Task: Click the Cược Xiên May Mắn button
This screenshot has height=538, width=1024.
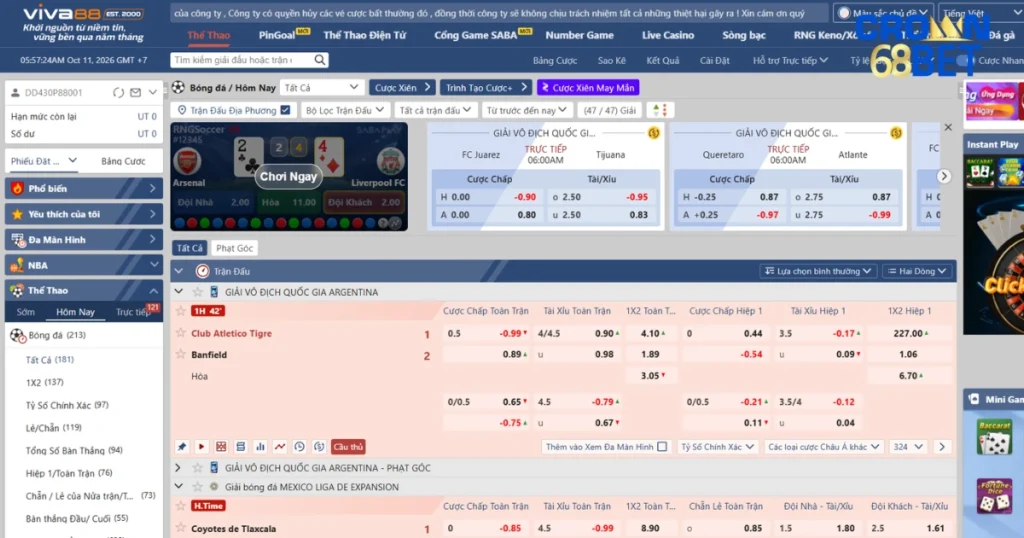Action: pos(588,87)
